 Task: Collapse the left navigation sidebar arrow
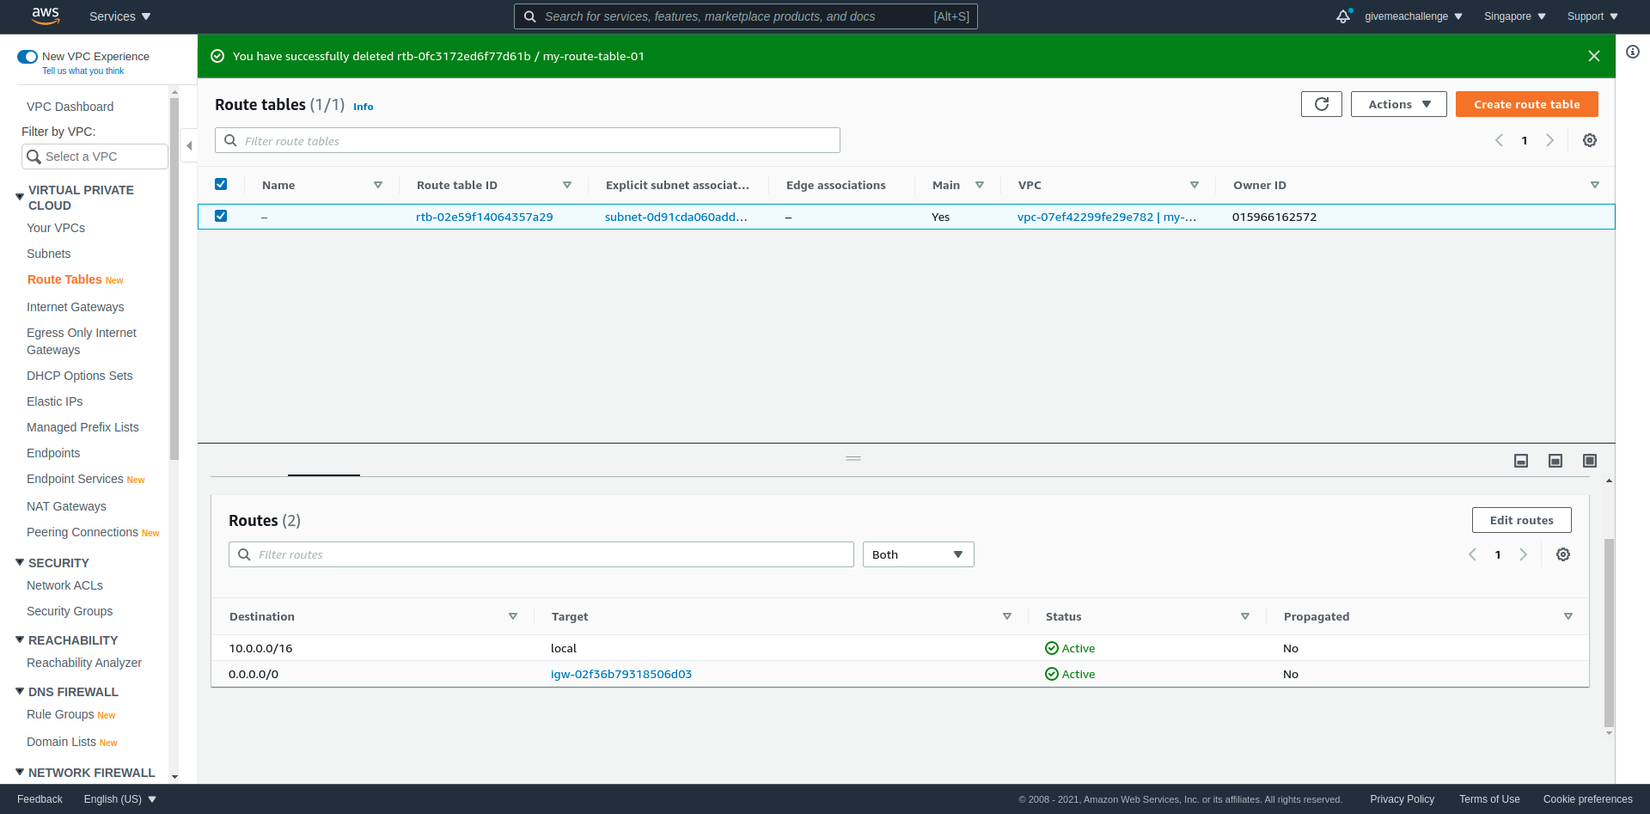tap(189, 146)
